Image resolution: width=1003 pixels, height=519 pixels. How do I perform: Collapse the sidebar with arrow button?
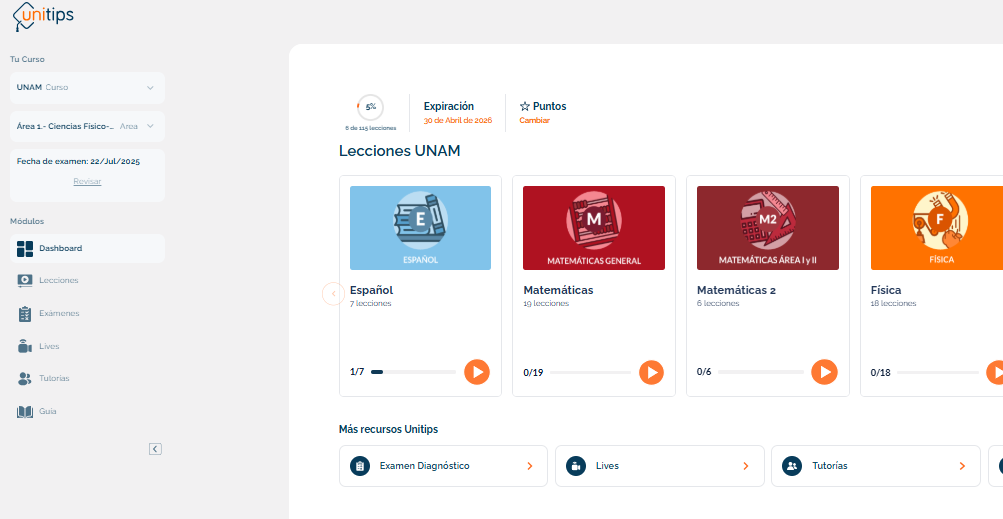155,449
